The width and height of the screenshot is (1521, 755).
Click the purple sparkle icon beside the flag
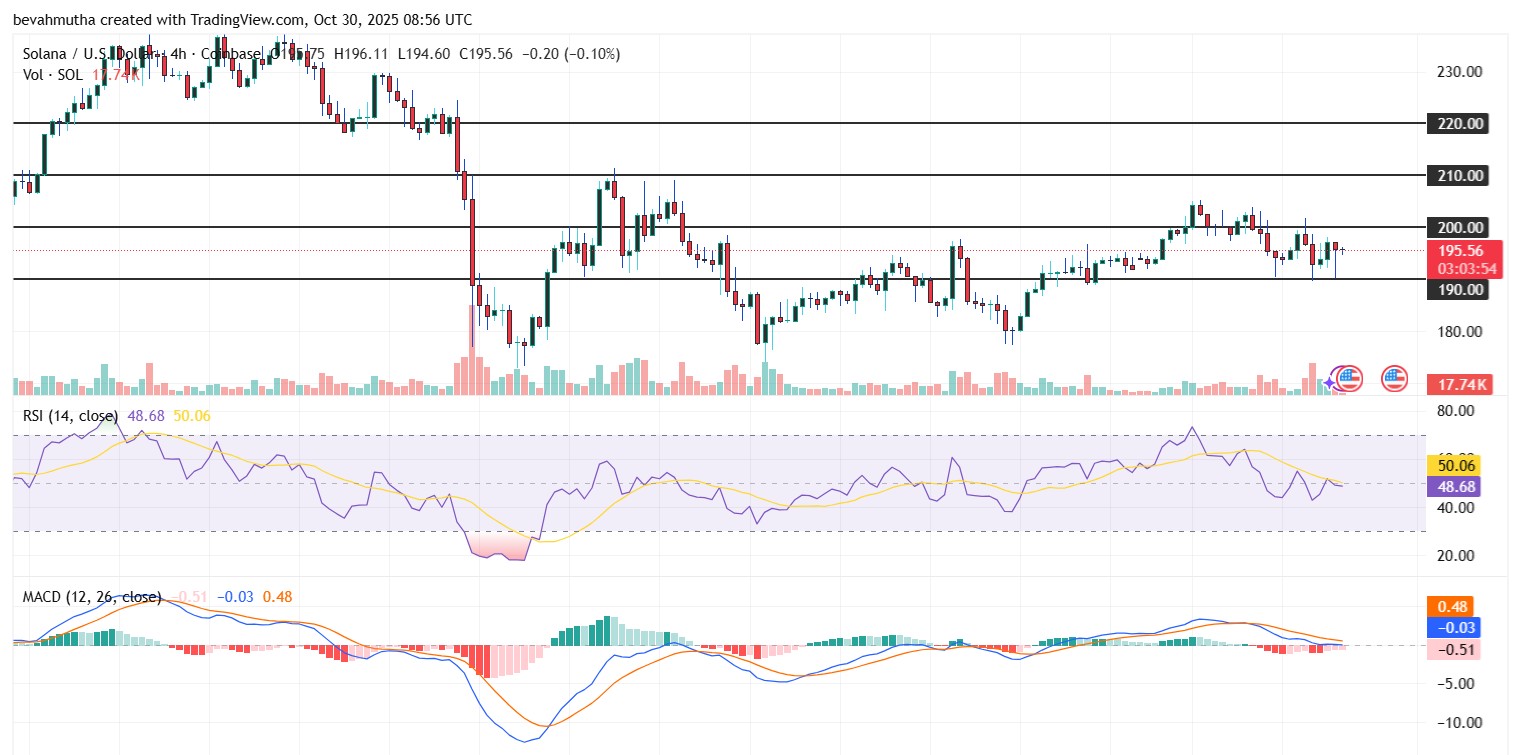pos(1330,382)
